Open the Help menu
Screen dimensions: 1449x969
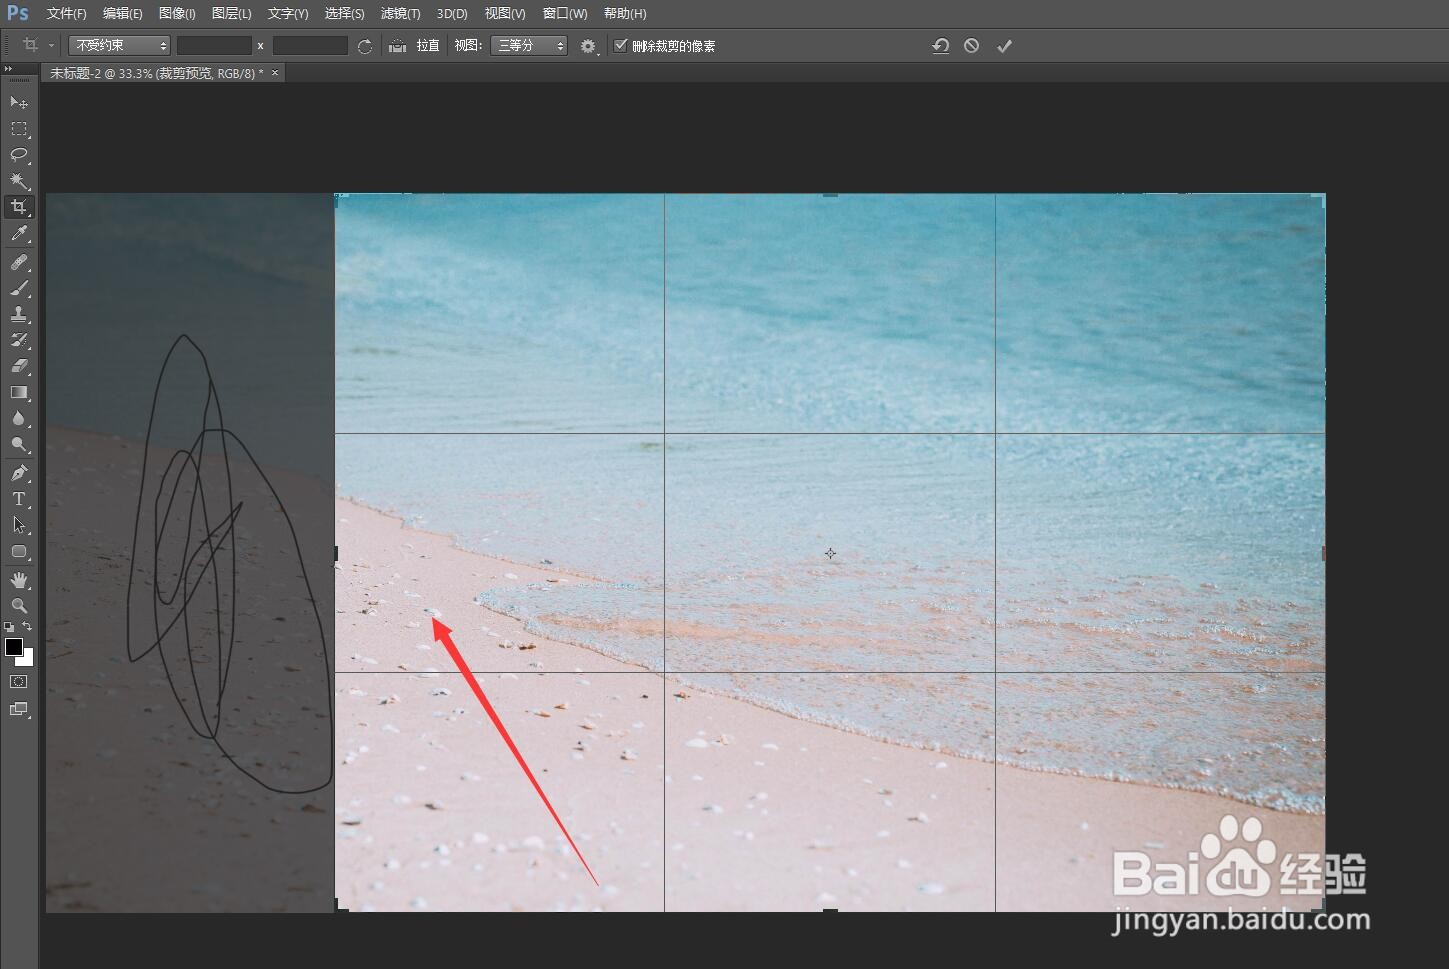[x=625, y=14]
